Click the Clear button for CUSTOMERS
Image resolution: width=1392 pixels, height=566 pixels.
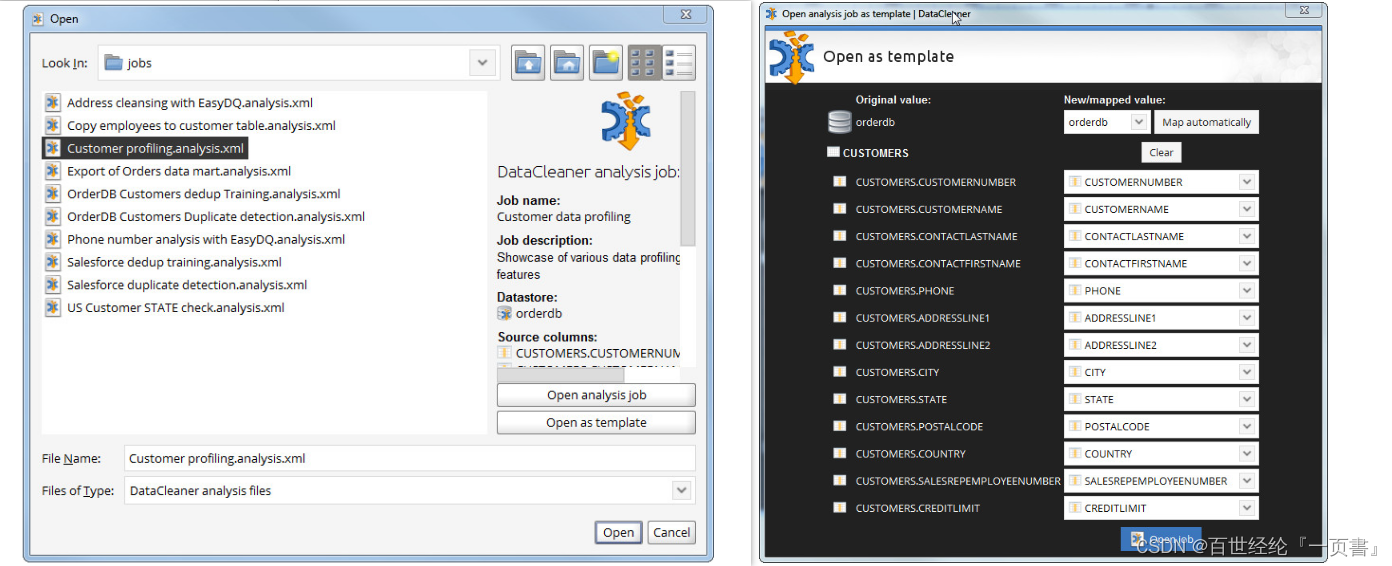1161,153
